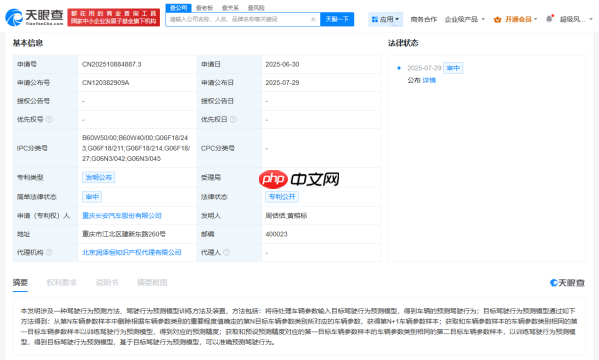Click the 发明公布 patent type tag
Screen dimensions: 599x360
click(99, 177)
